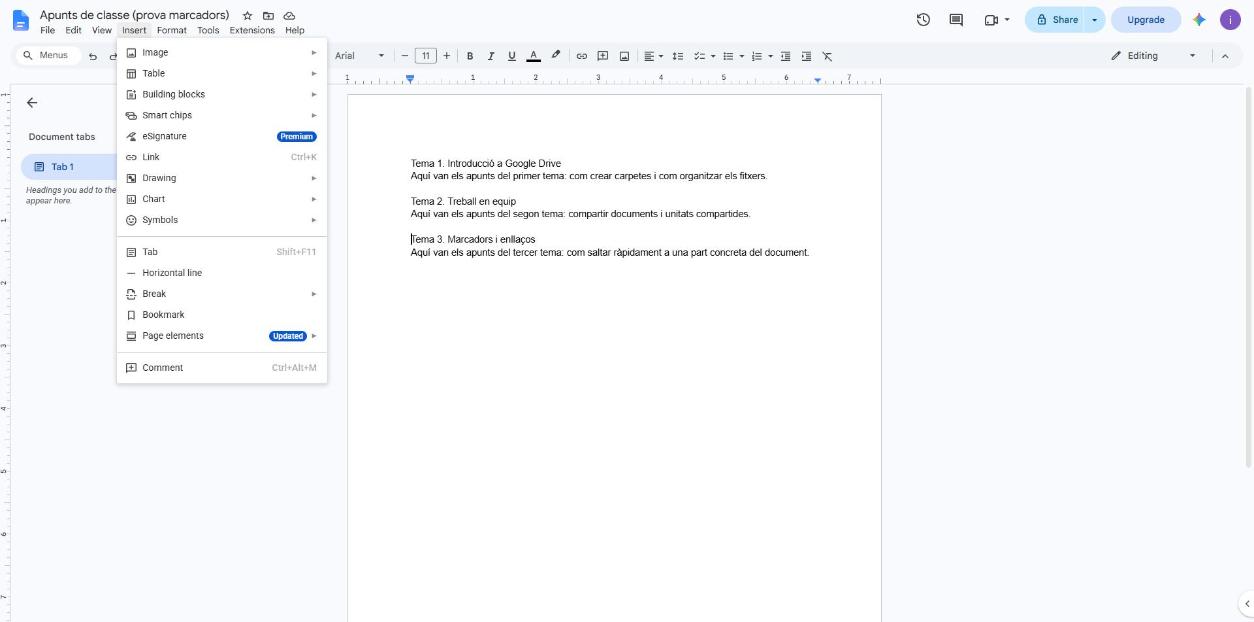This screenshot has height=622, width=1254.
Task: Move document using folder icon
Action: tap(268, 15)
